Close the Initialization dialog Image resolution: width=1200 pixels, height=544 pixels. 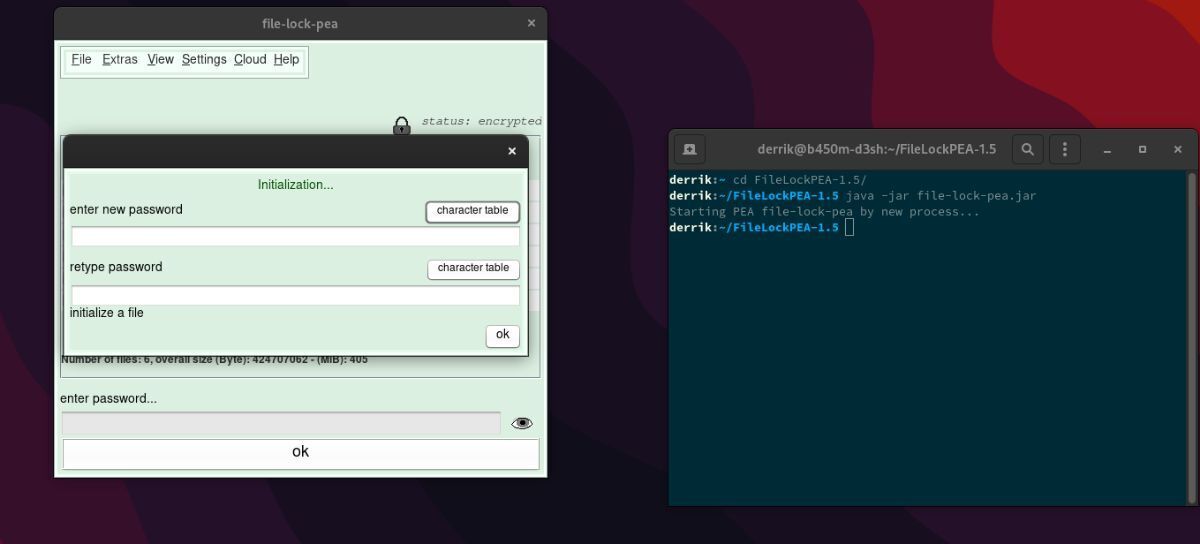[512, 151]
